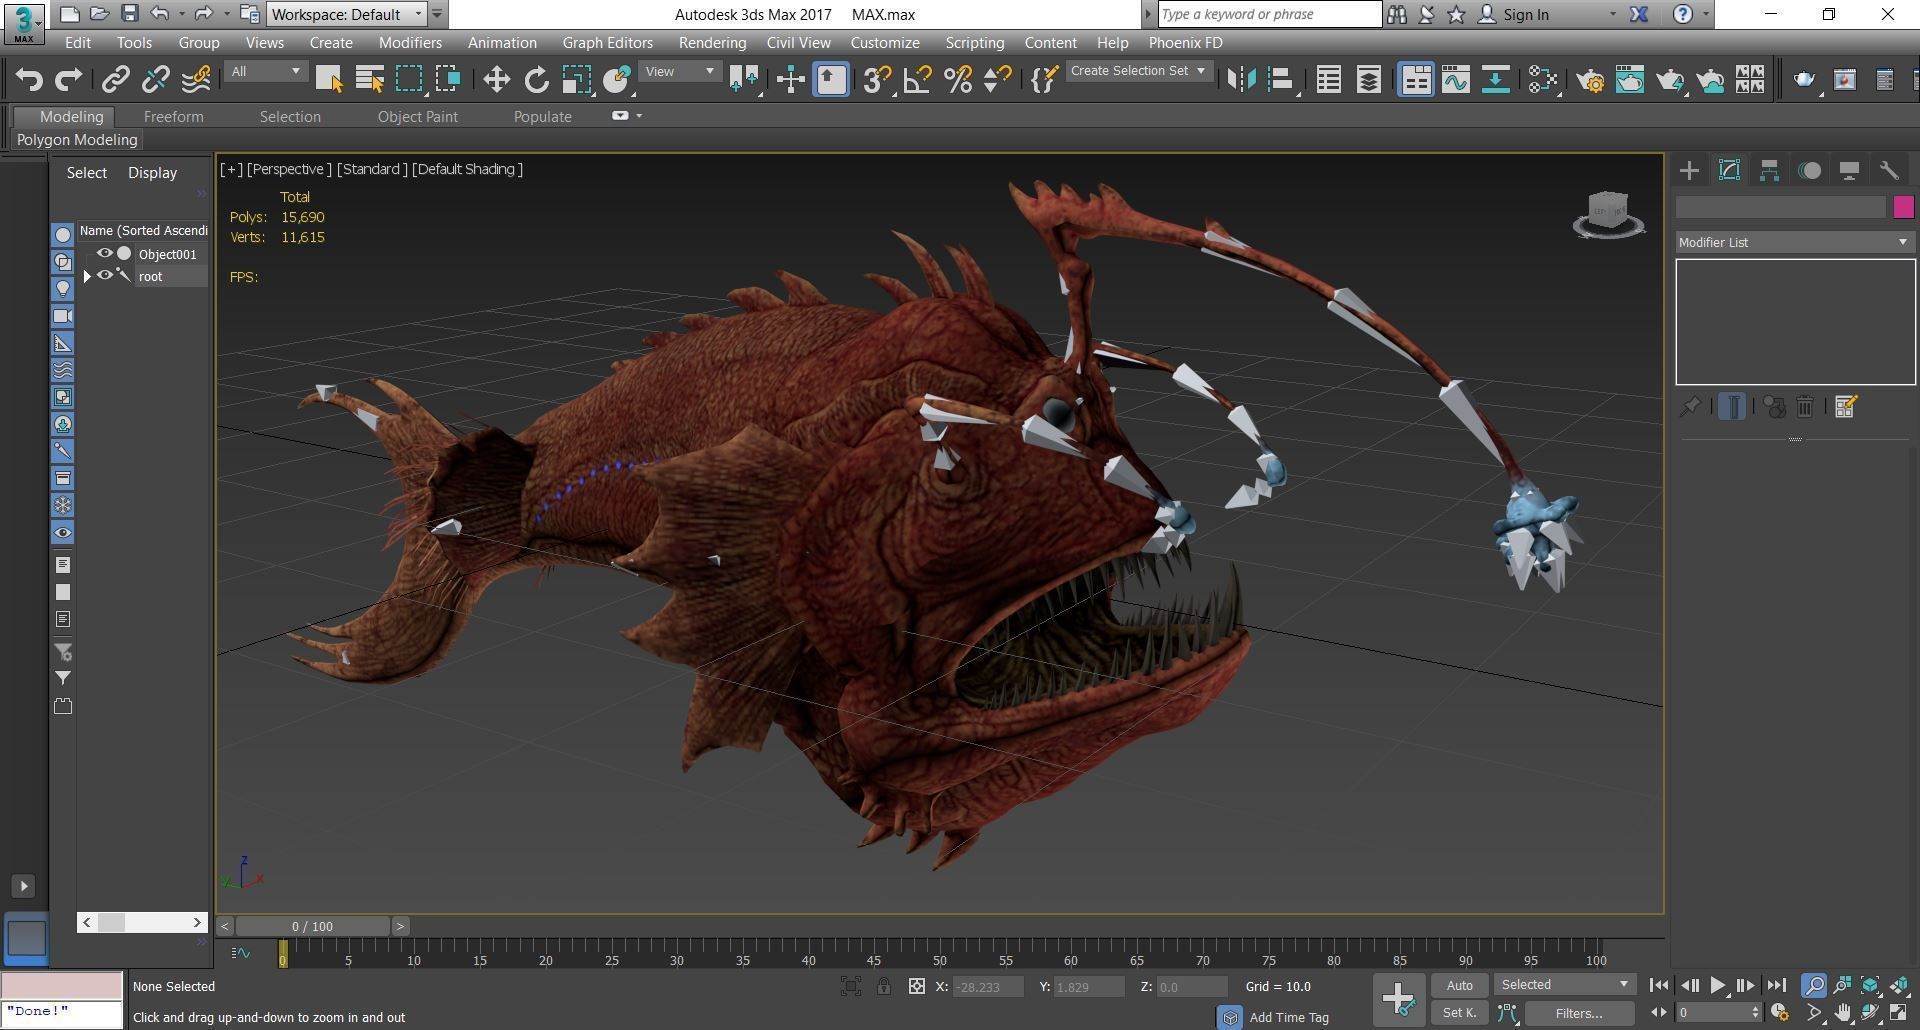Viewport: 1920px width, 1030px height.
Task: Open the Graph Editors menu
Action: click(607, 43)
